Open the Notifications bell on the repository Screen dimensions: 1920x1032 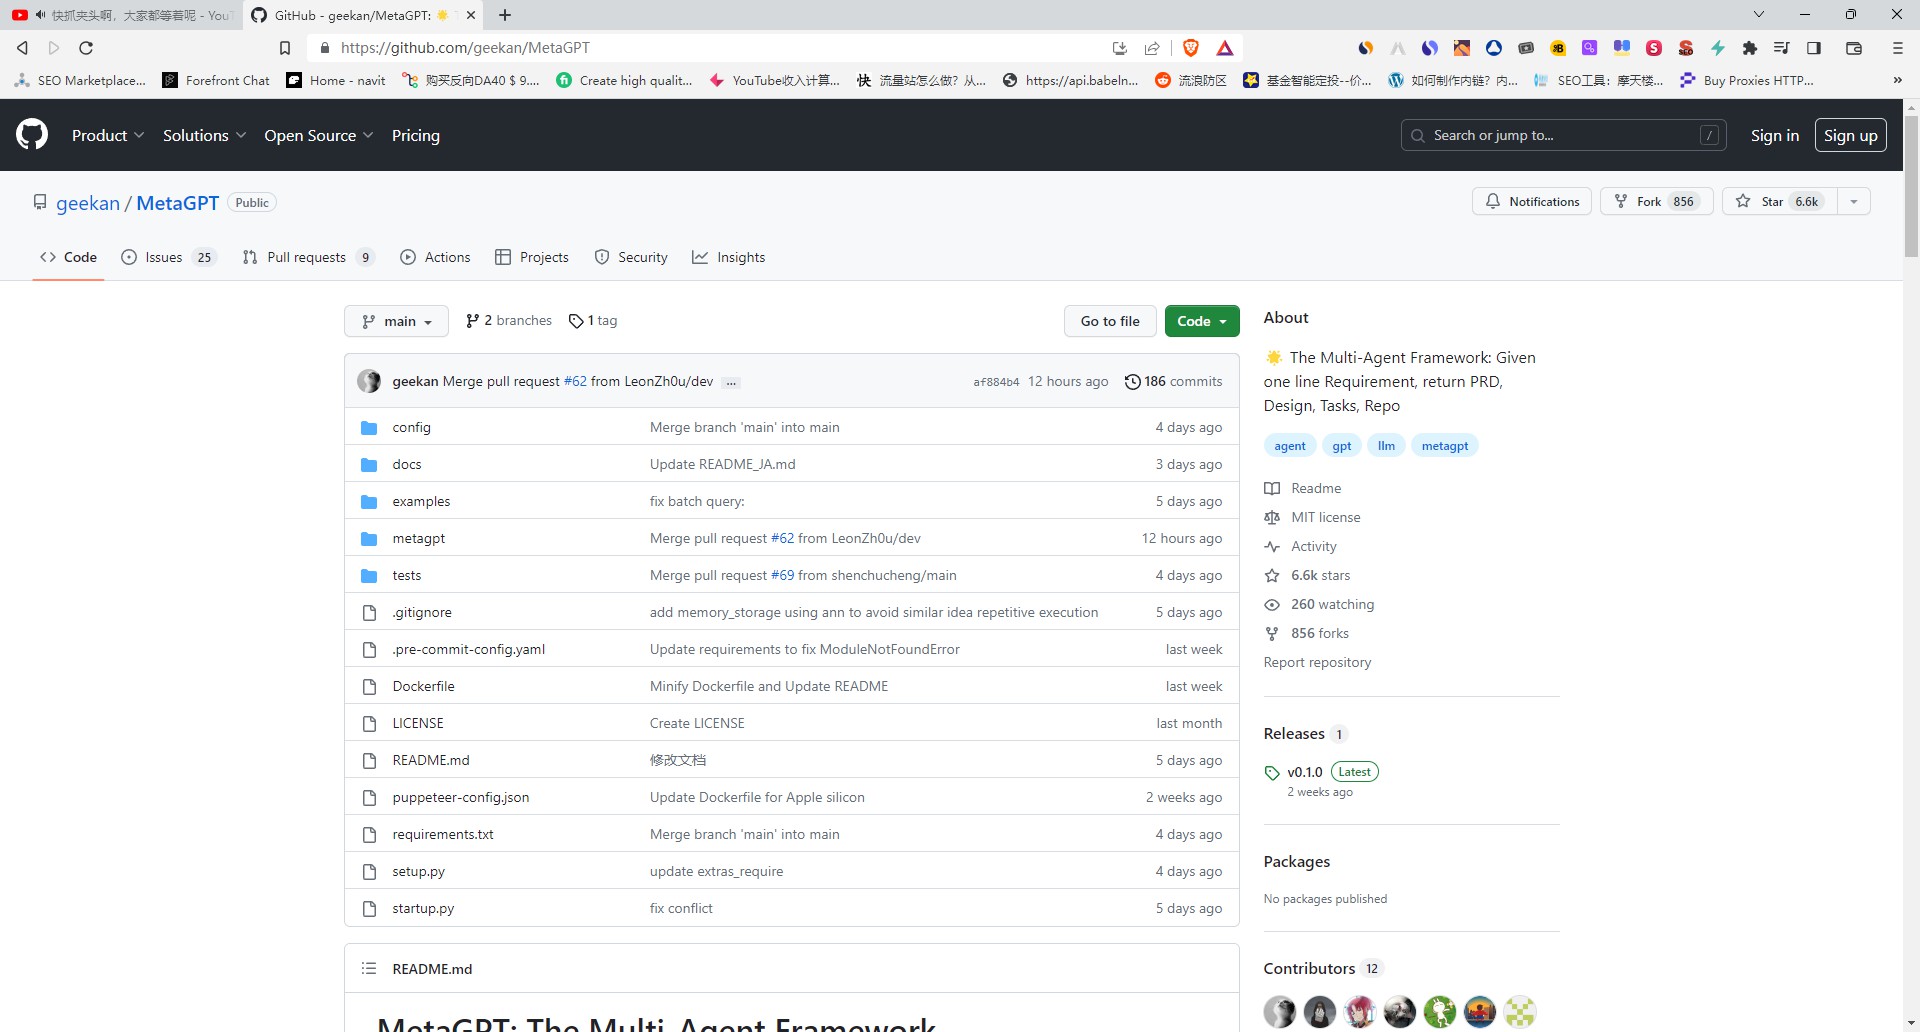pyautogui.click(x=1531, y=201)
